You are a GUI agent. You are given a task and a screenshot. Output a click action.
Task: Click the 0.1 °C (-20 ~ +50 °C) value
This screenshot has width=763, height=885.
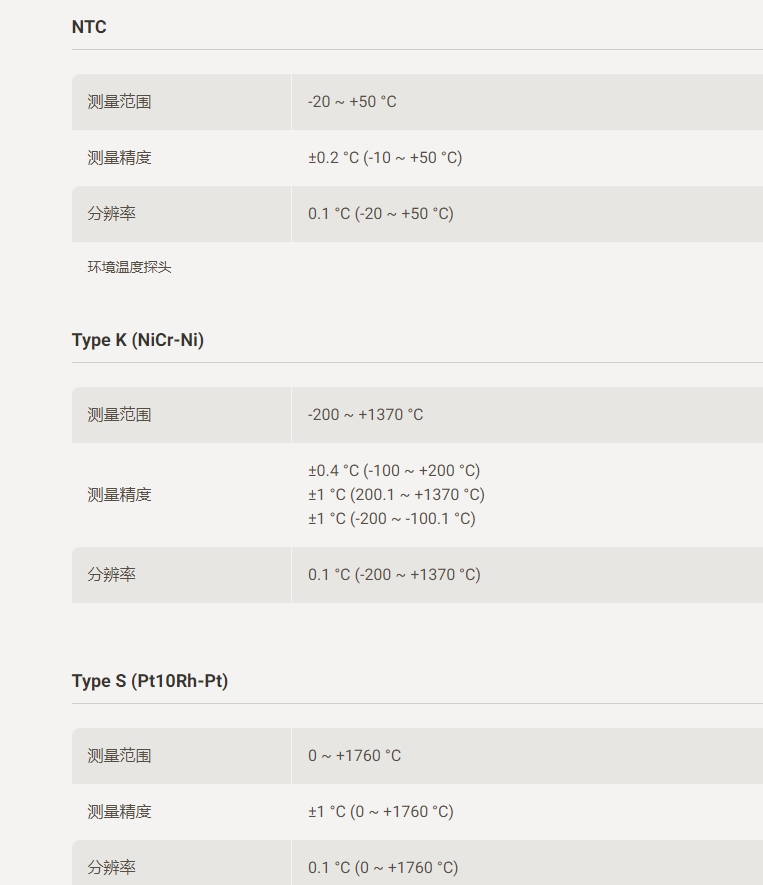point(381,214)
